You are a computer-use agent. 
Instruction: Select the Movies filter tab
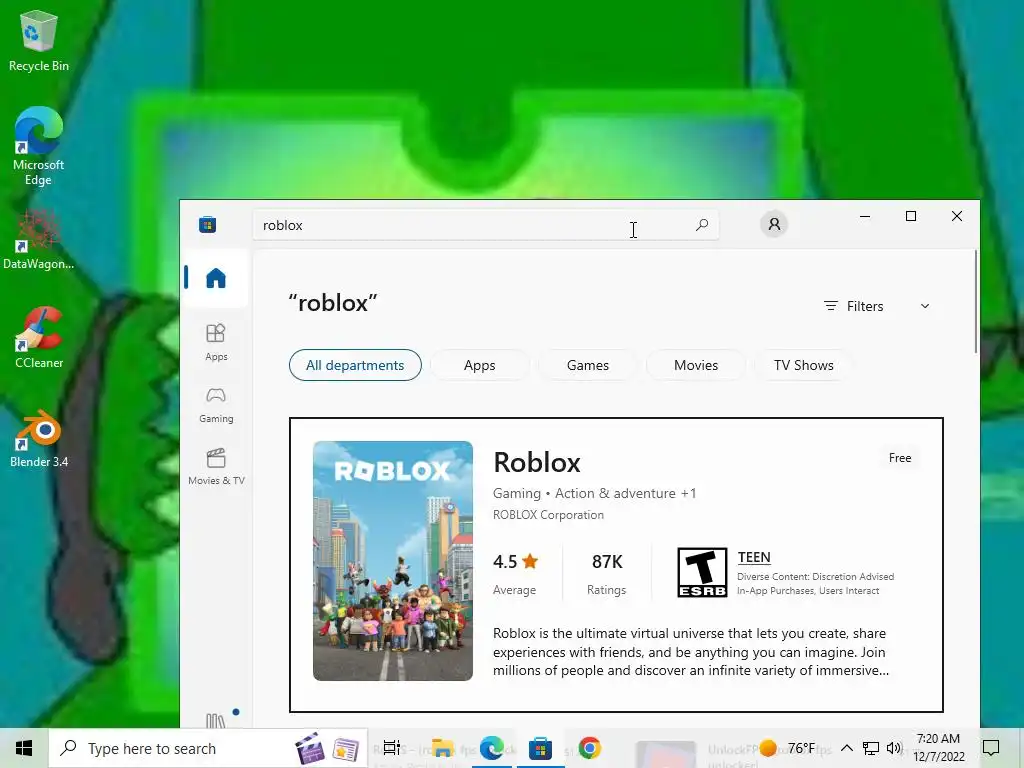point(696,365)
